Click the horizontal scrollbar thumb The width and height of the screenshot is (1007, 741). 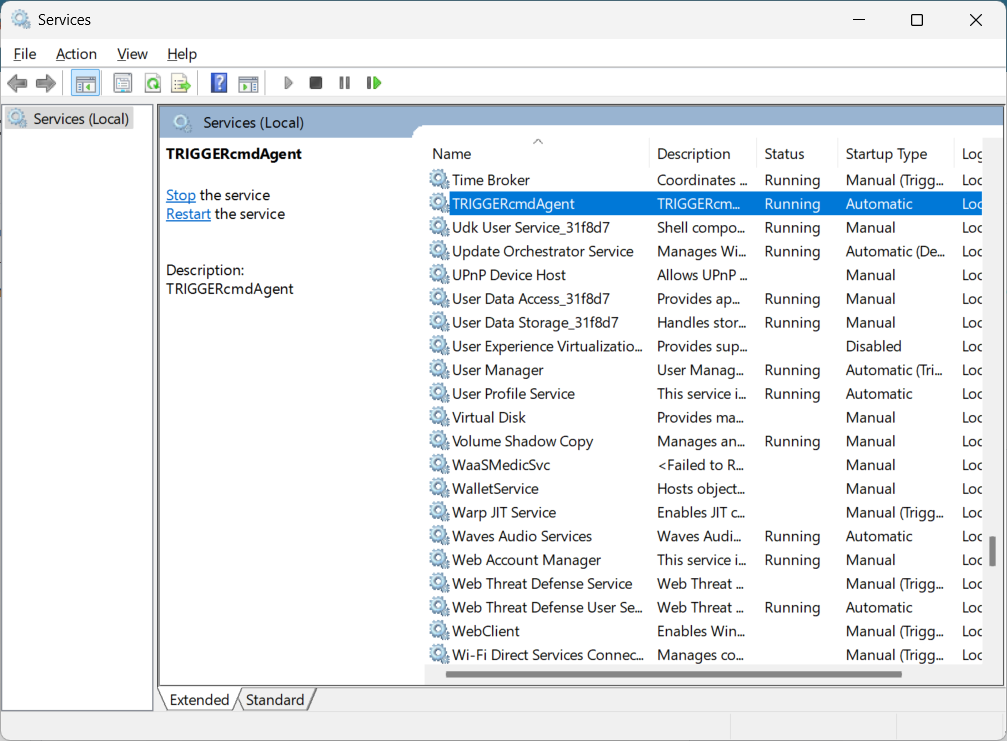673,674
